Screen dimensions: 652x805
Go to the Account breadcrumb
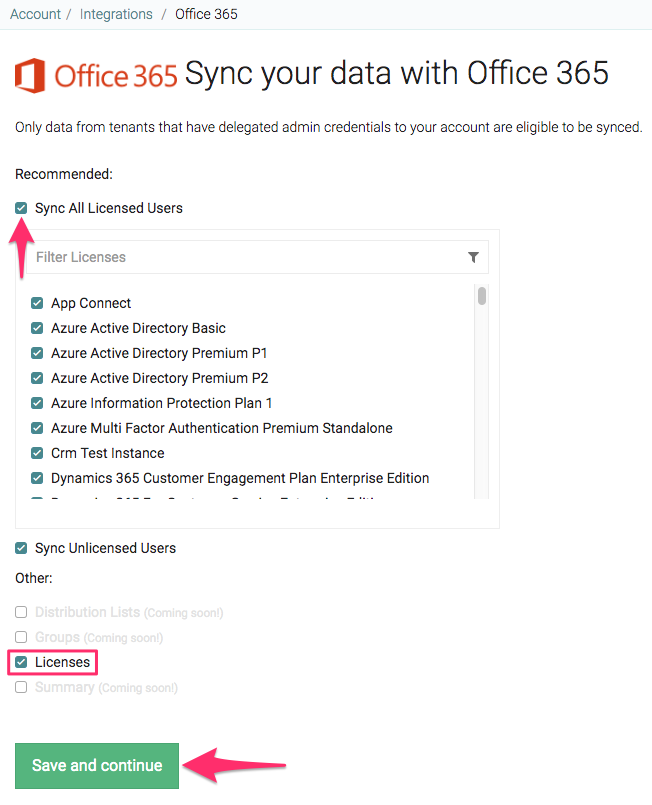click(36, 14)
